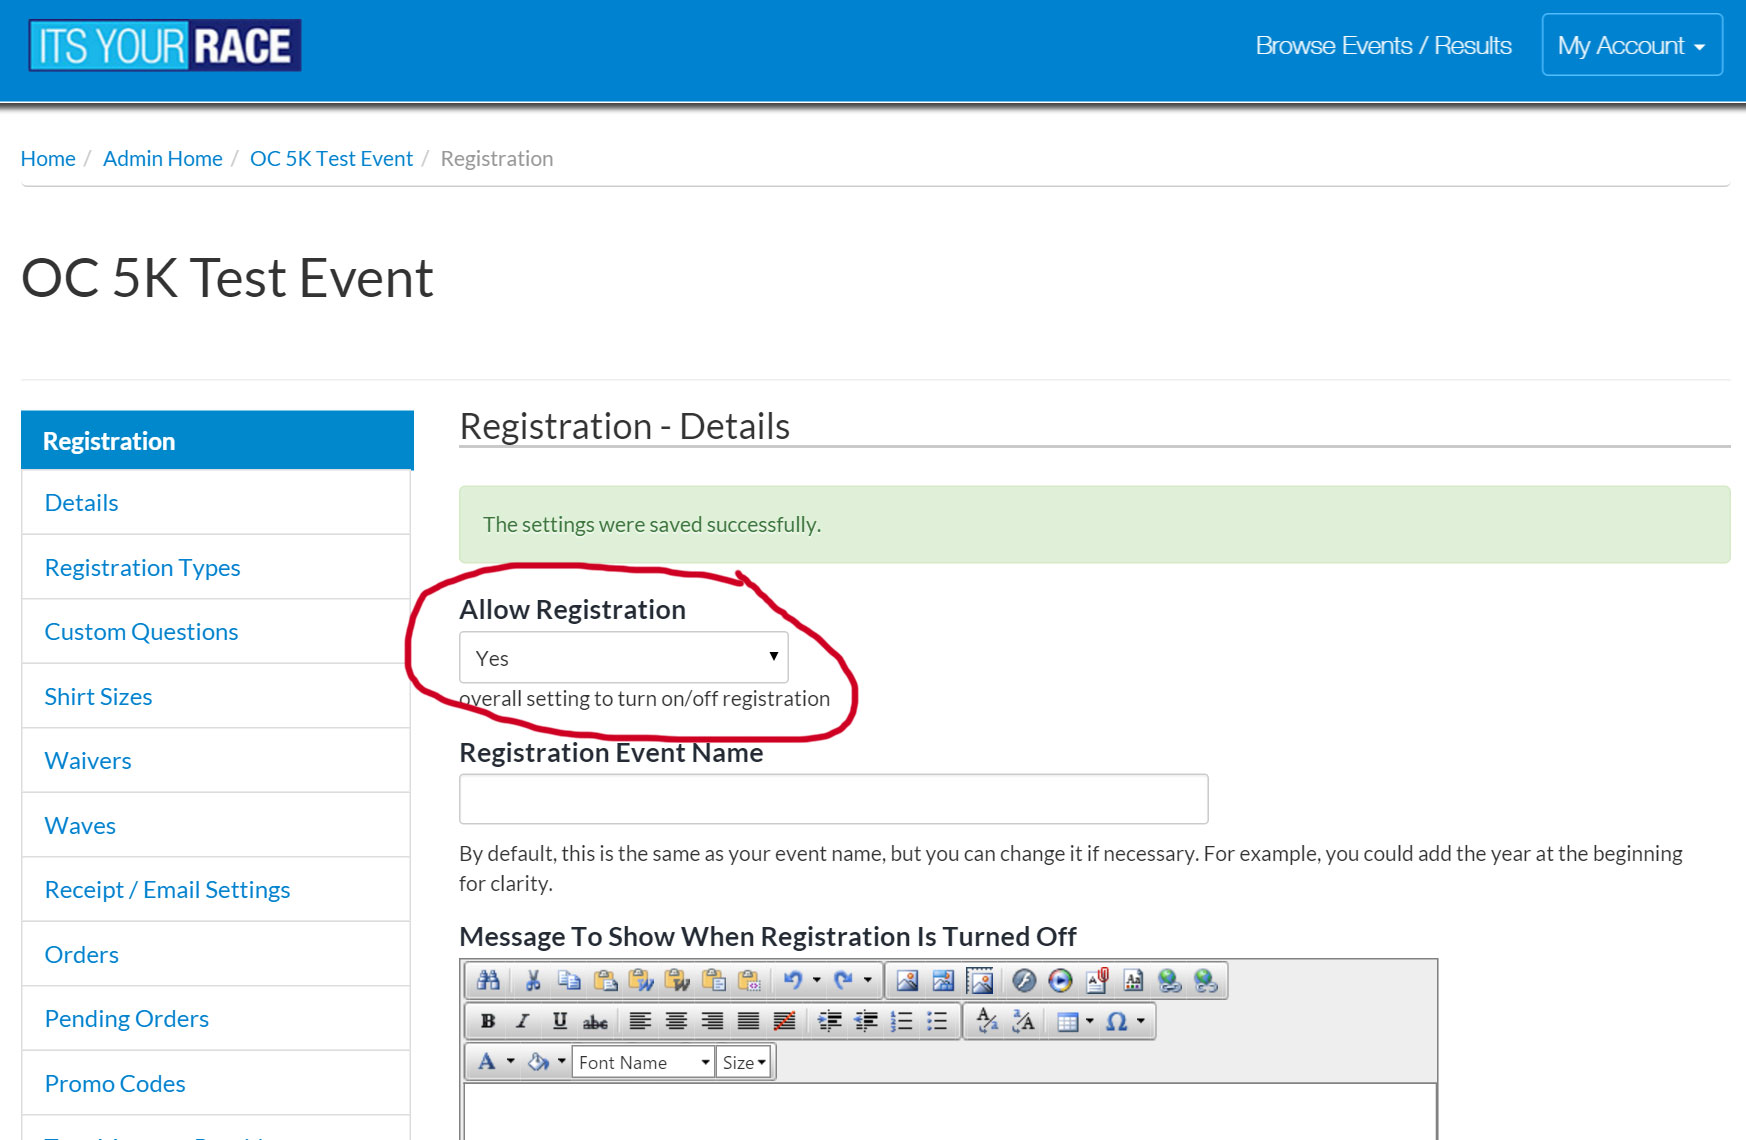The image size is (1746, 1140).
Task: Open Registration Types in the sidebar
Action: pyautogui.click(x=143, y=568)
